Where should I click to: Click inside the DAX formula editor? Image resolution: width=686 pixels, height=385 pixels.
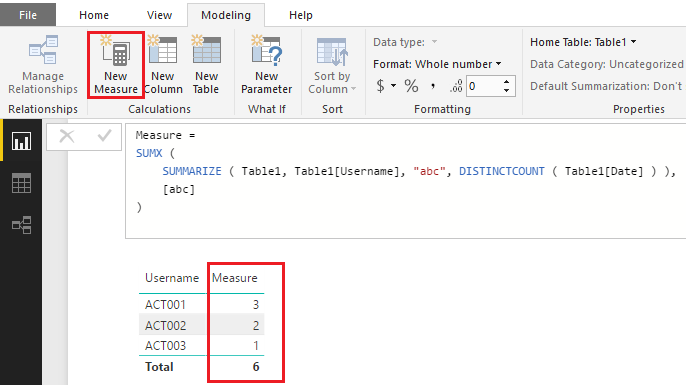pos(406,181)
